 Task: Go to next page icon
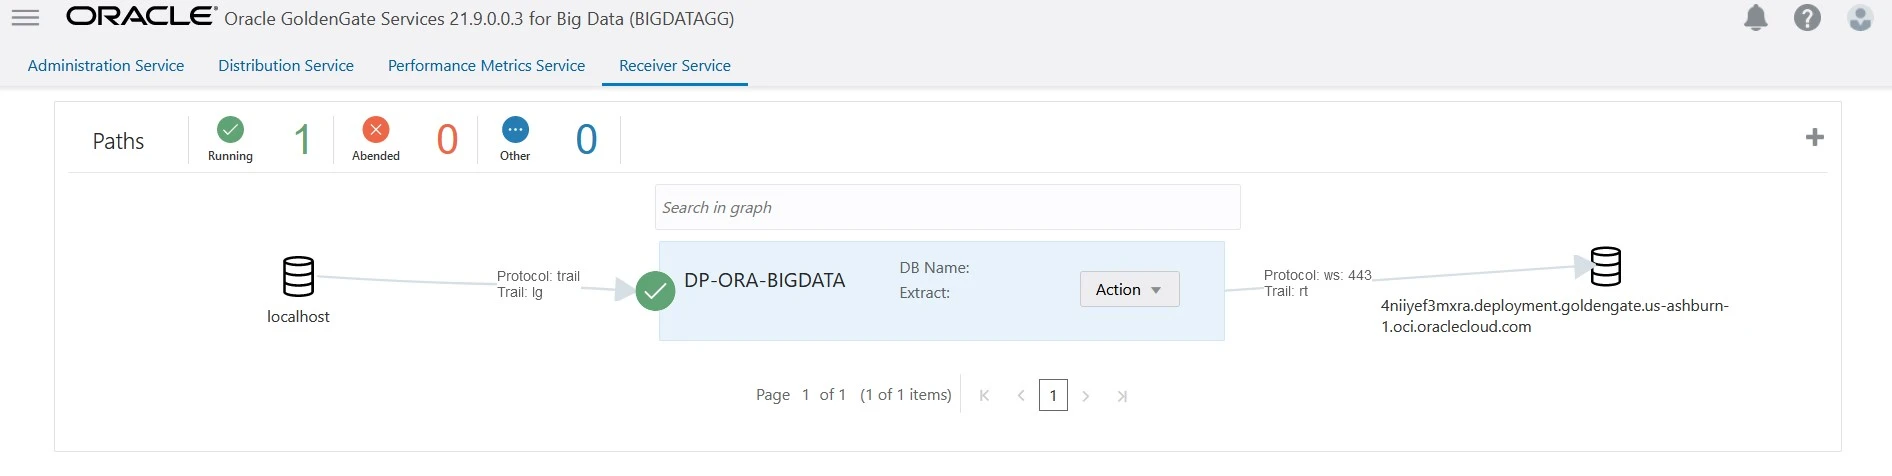[x=1086, y=396]
